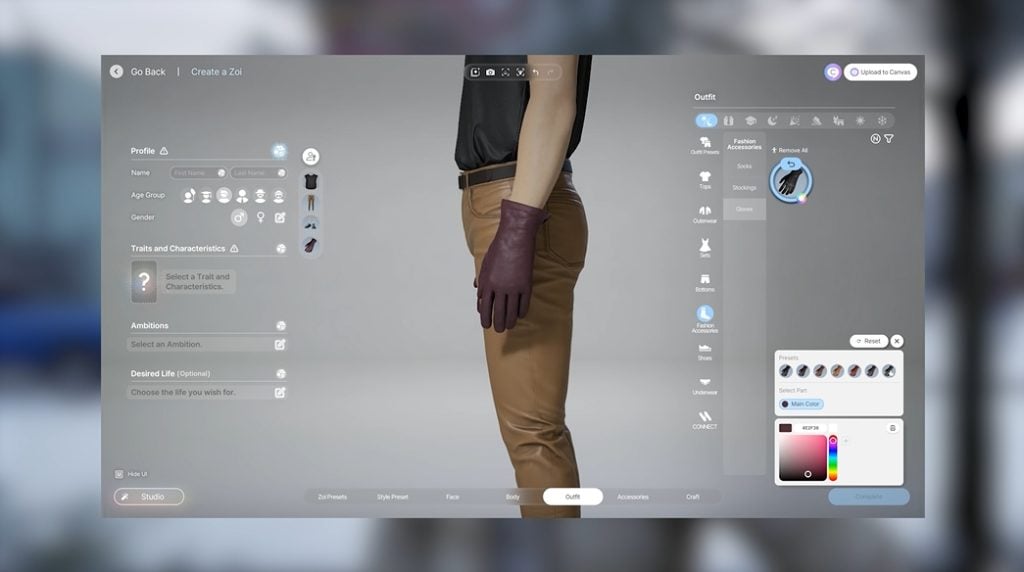Open the Shoes category
Image resolution: width=1024 pixels, height=572 pixels.
[x=705, y=350]
